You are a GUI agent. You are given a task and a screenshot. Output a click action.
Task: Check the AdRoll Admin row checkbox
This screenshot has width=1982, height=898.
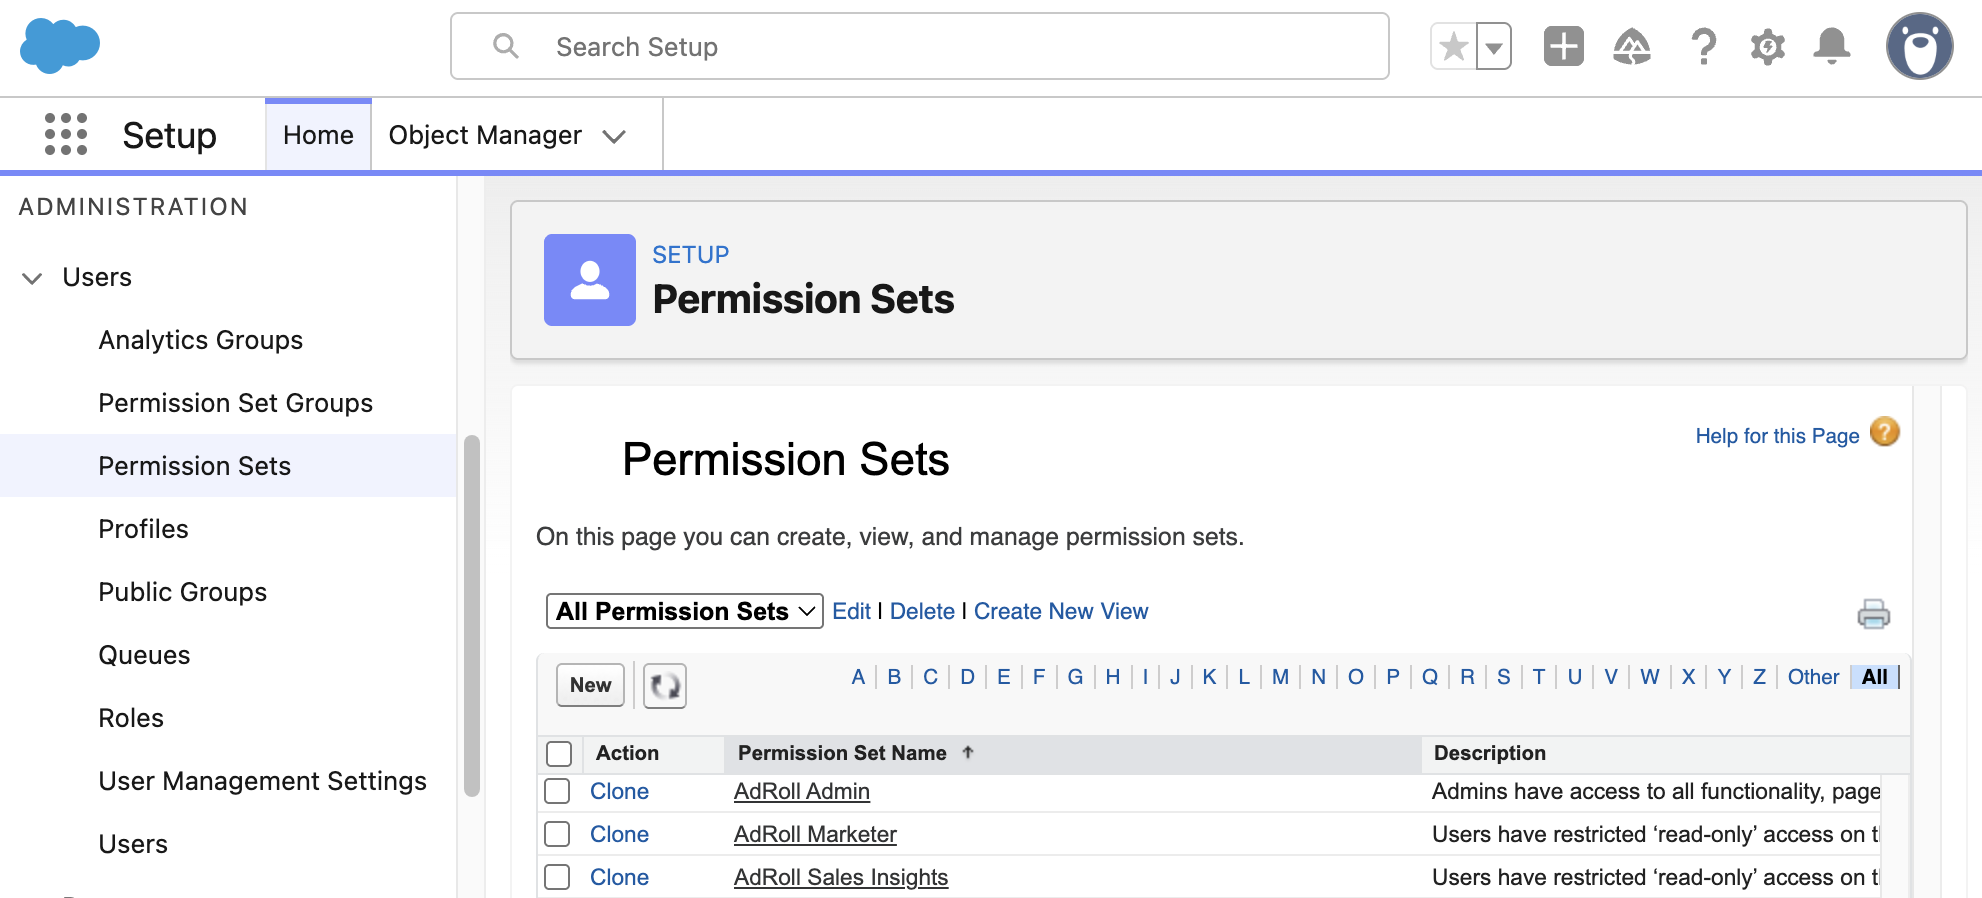[557, 791]
